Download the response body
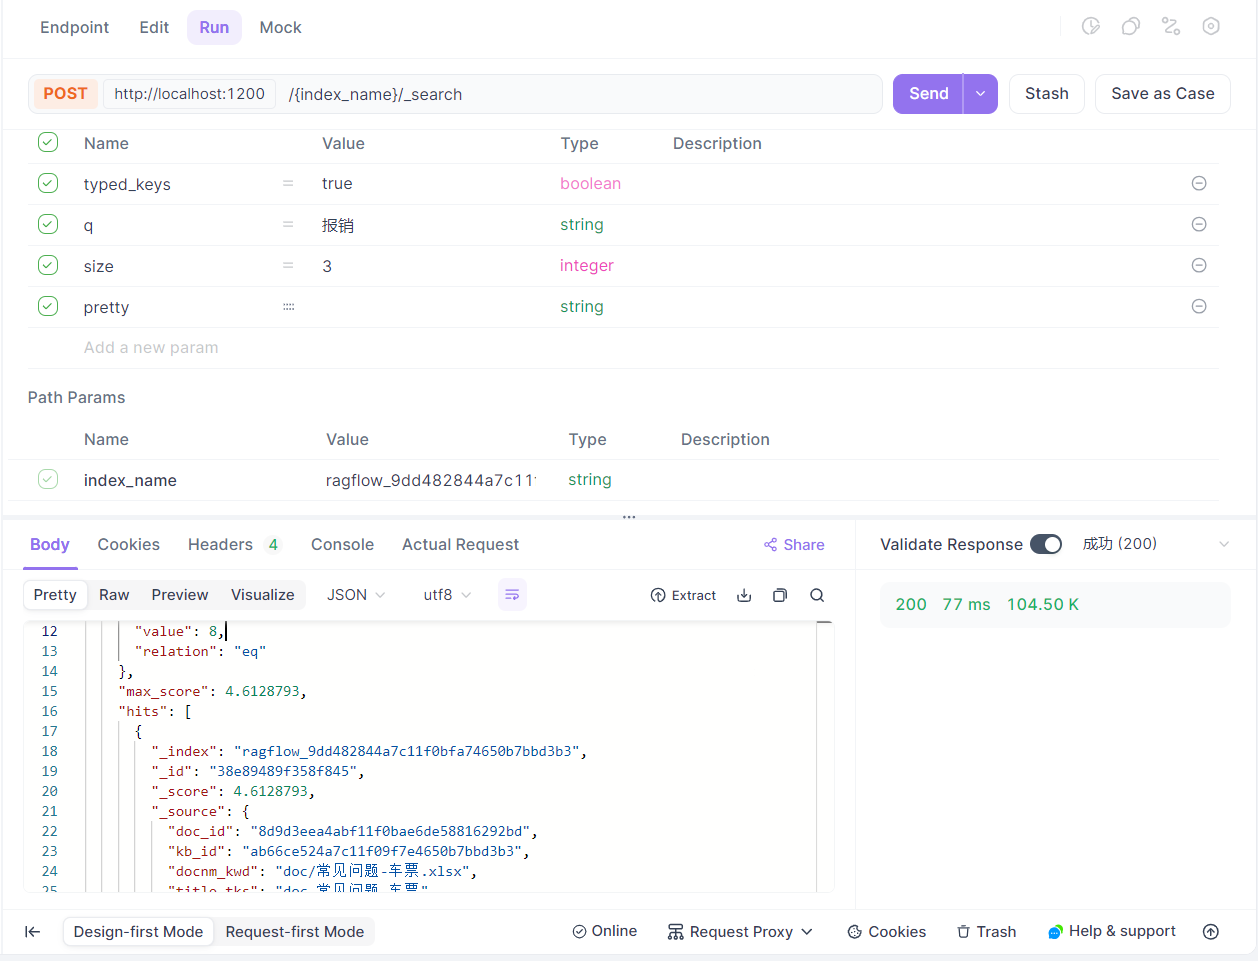Screen dimensions: 1258x961 [744, 595]
